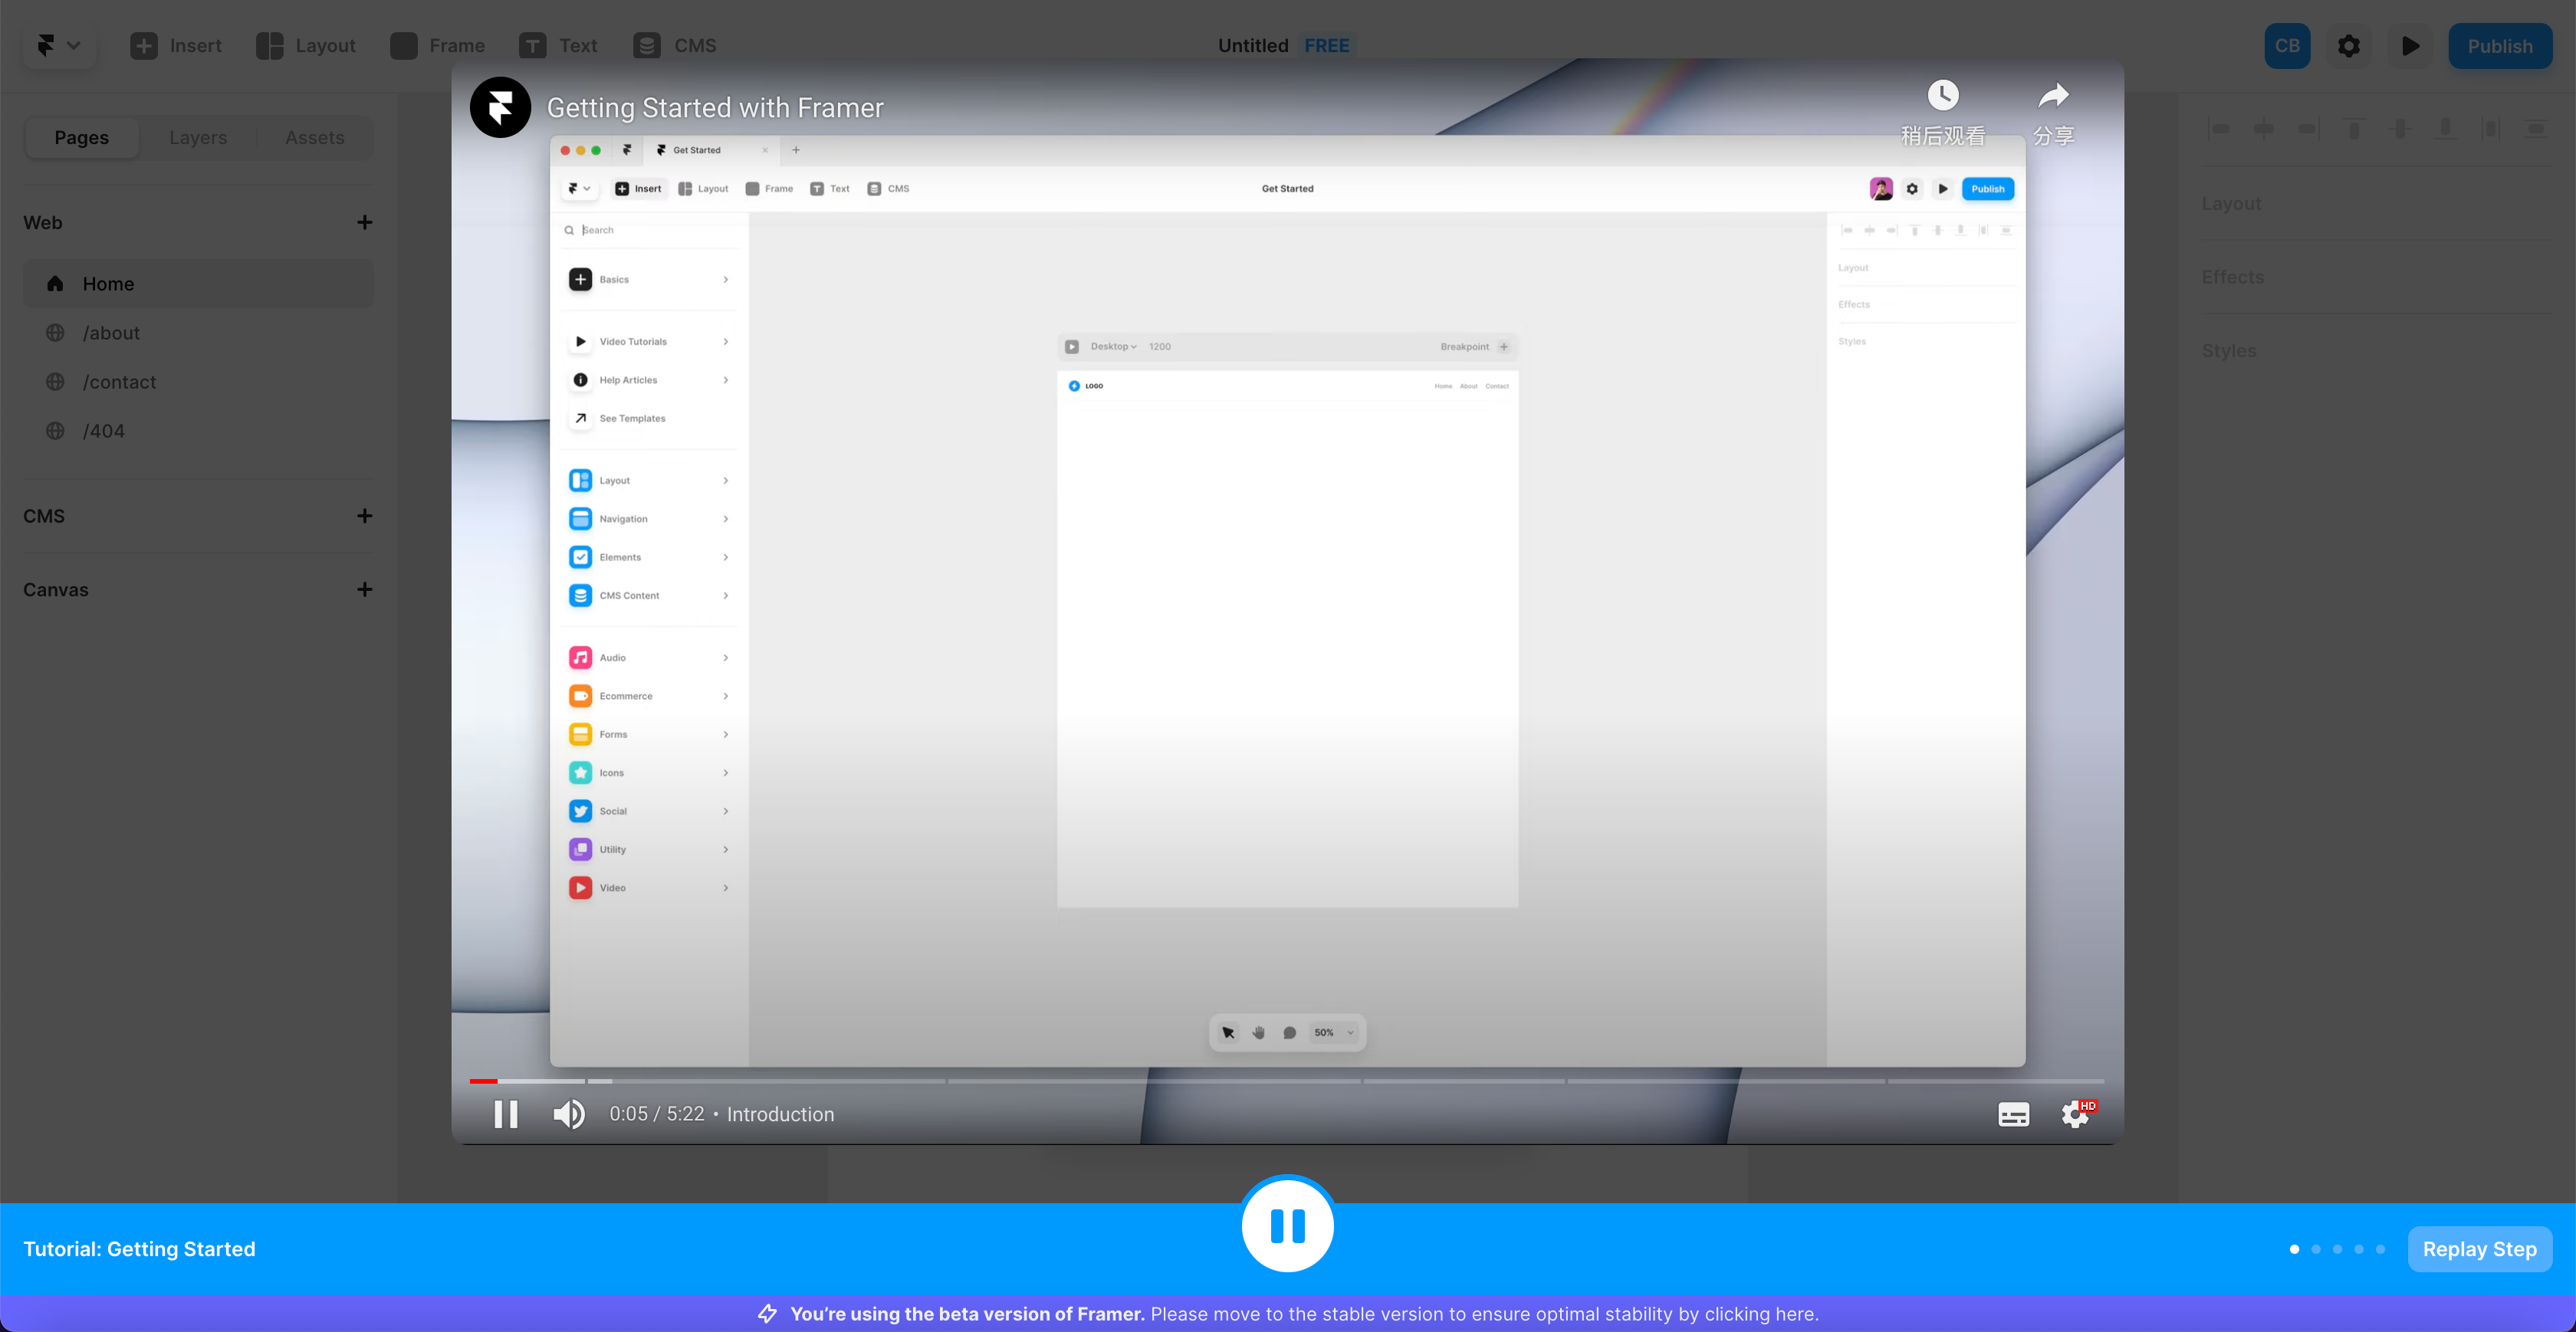Click the align top icon in right panel
2576x1332 pixels.
(2354, 128)
